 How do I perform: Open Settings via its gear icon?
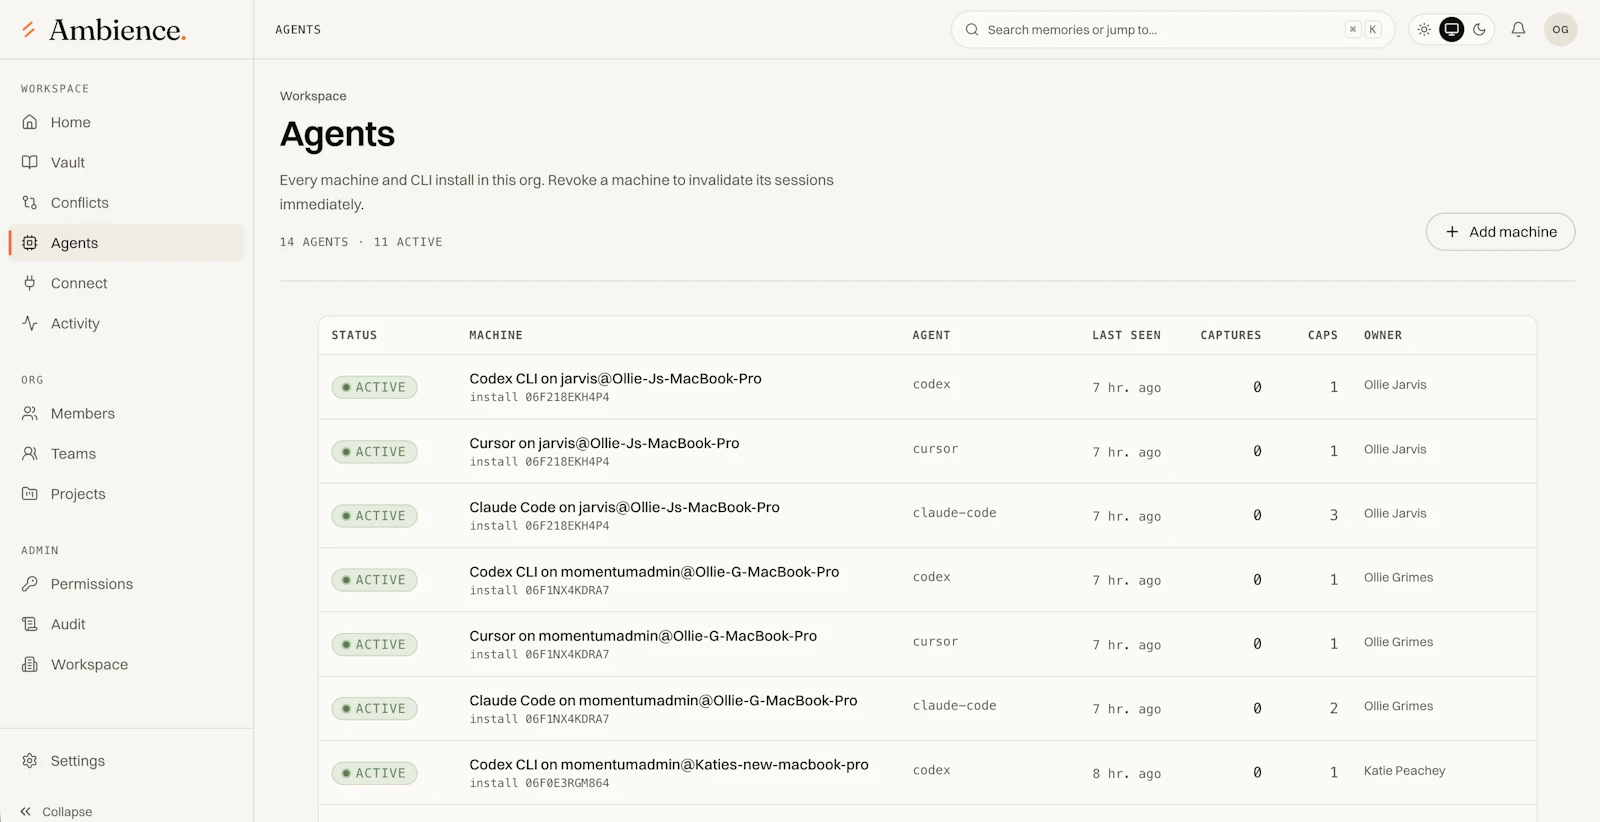coord(30,760)
